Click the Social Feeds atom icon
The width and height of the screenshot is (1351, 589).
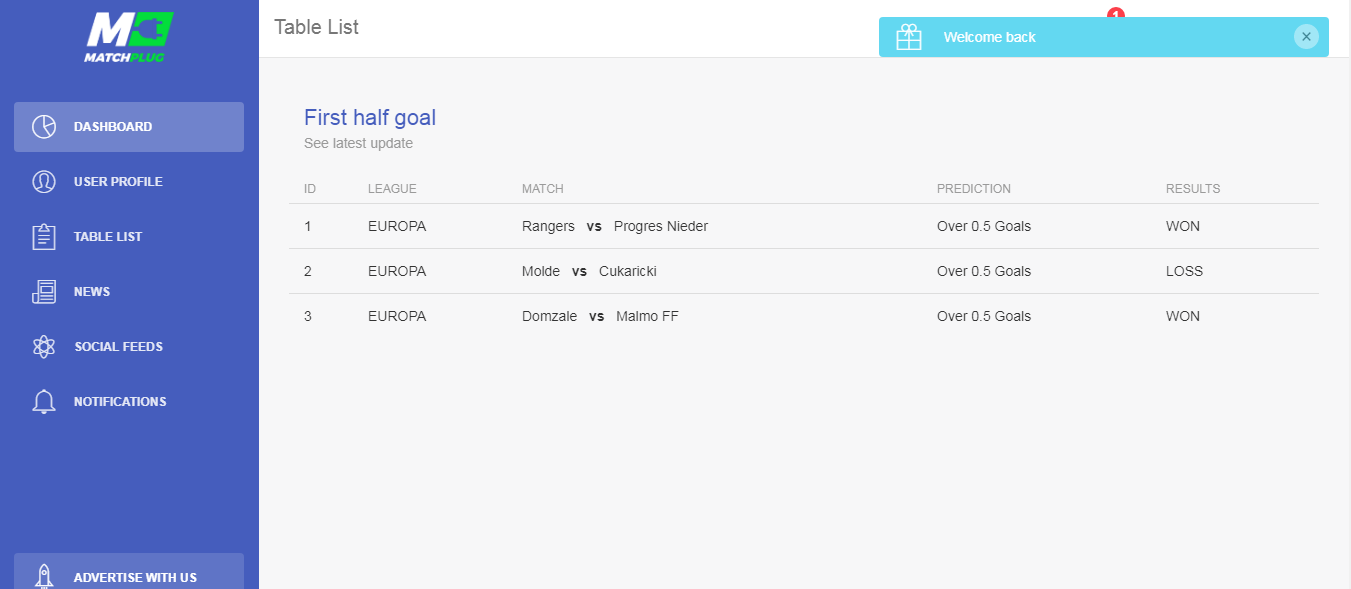(43, 347)
